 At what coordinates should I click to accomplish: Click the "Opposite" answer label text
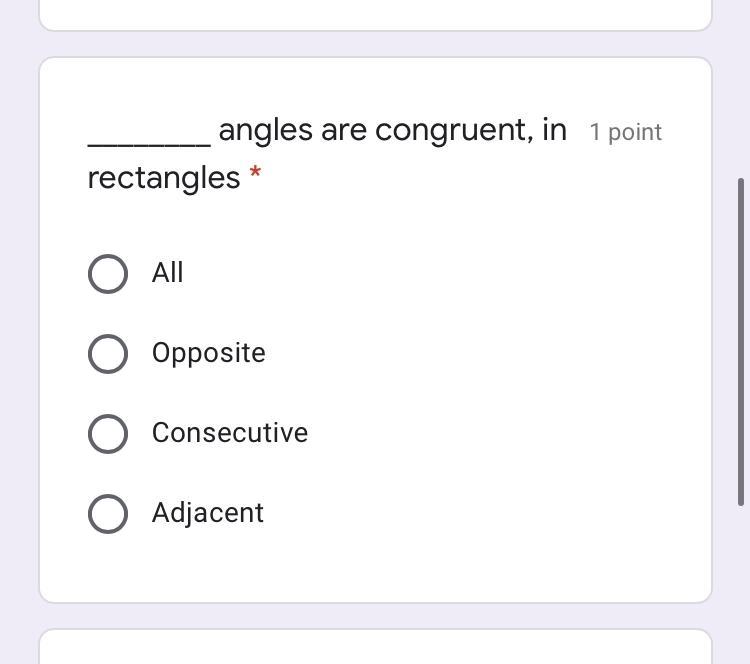click(x=208, y=353)
